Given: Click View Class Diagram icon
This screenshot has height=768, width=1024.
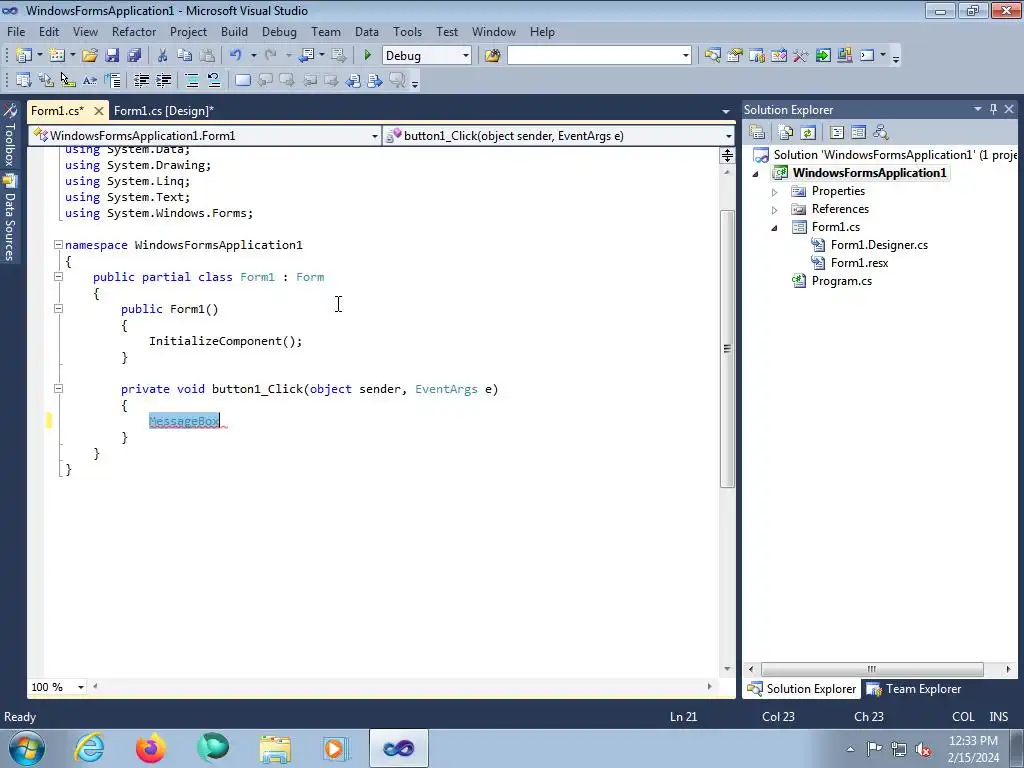Looking at the screenshot, I should point(881,133).
